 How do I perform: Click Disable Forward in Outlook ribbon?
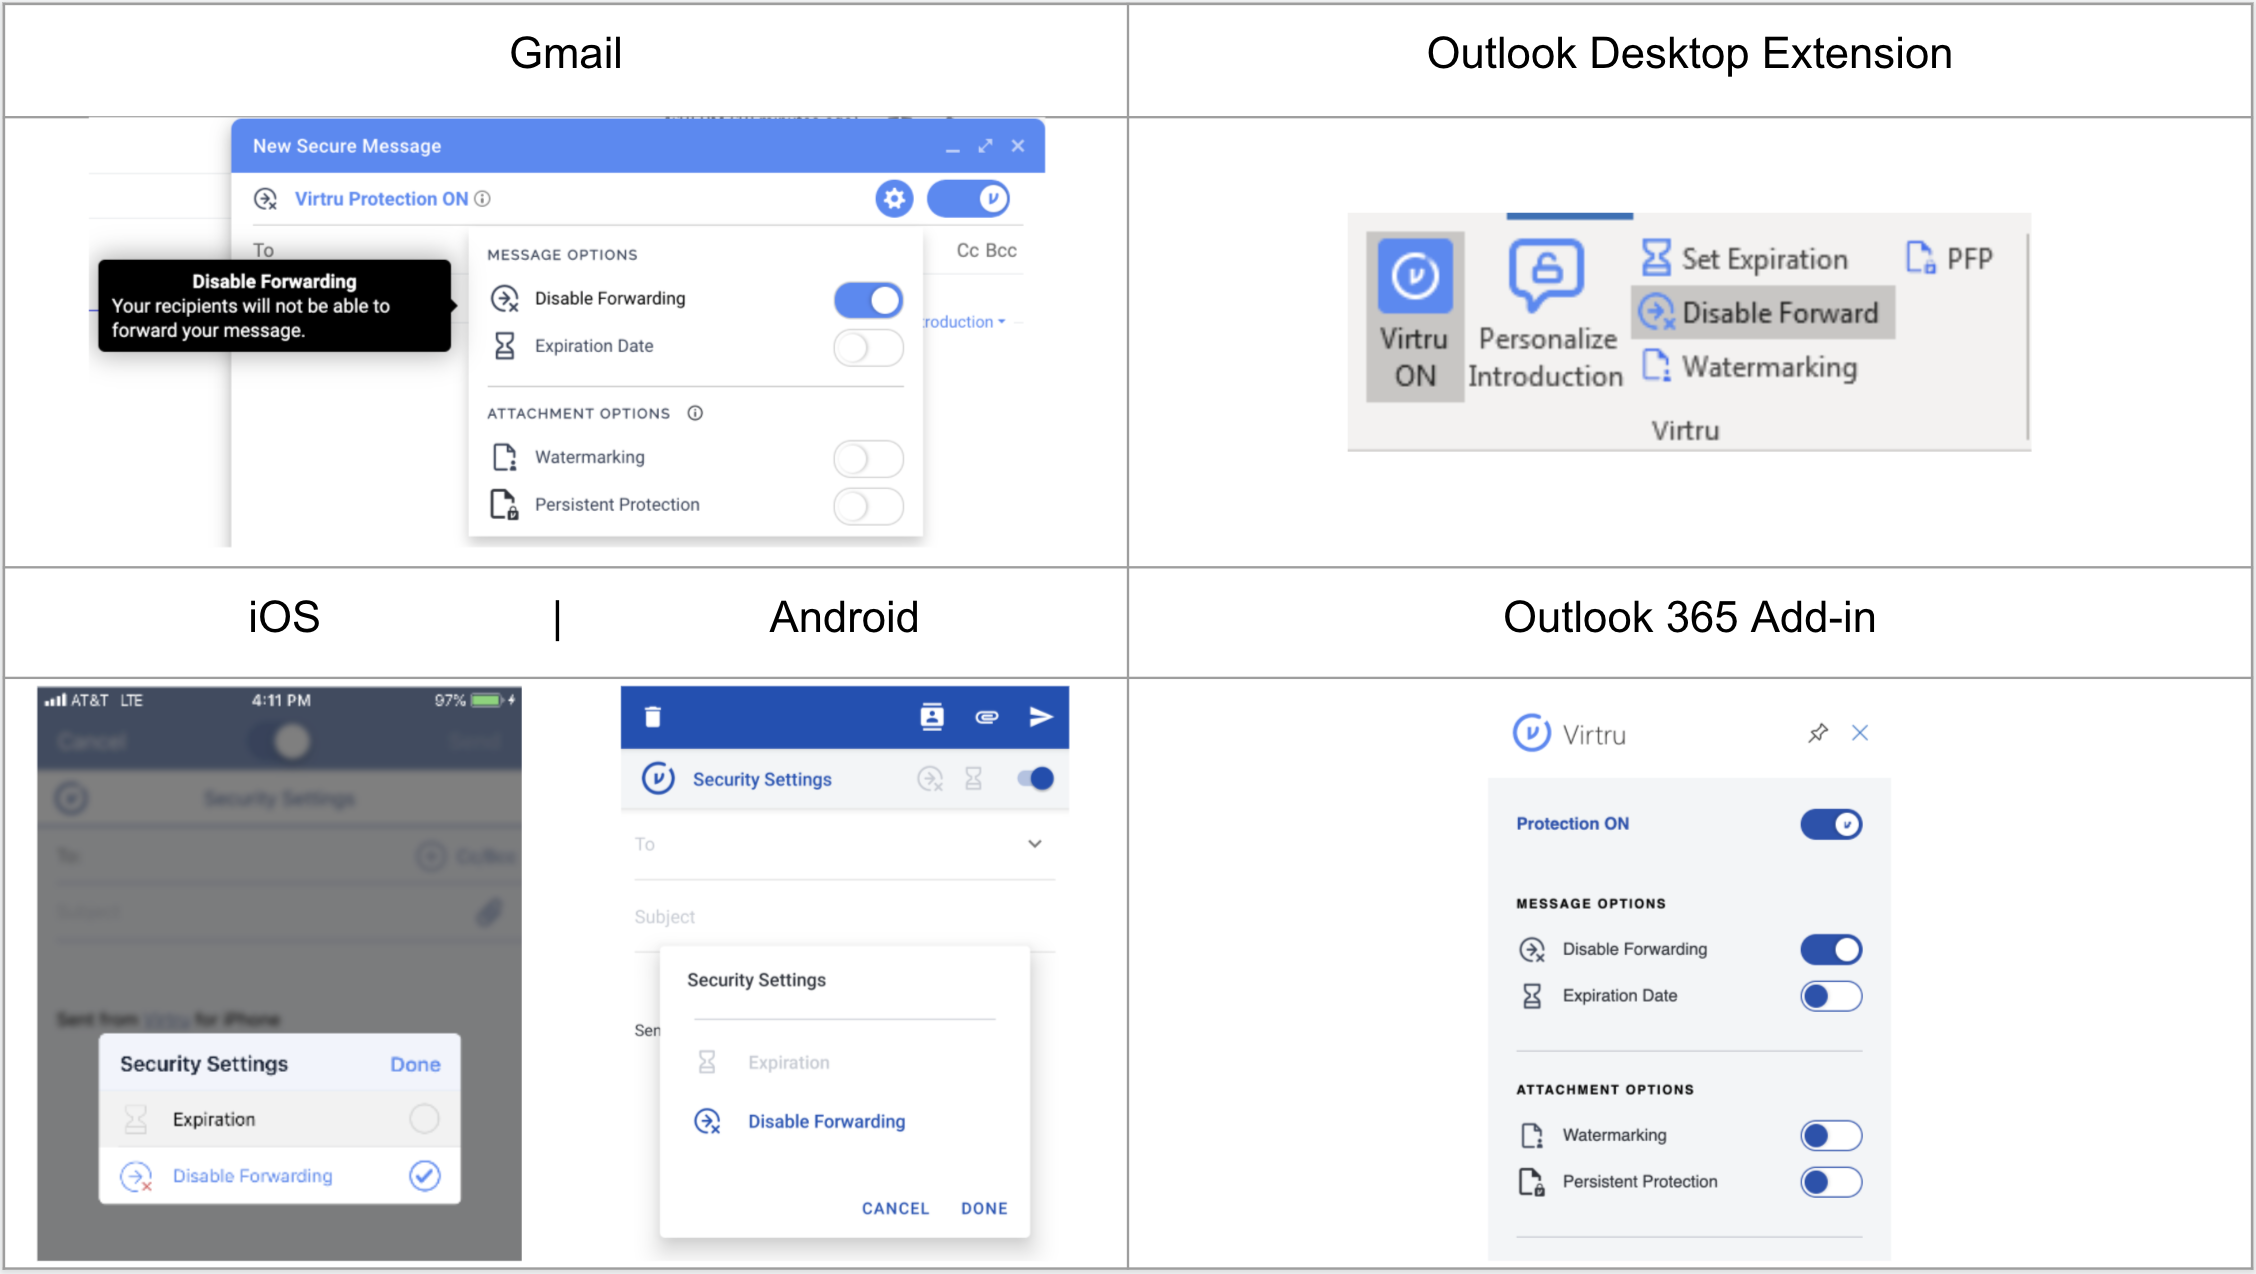pyautogui.click(x=1762, y=313)
